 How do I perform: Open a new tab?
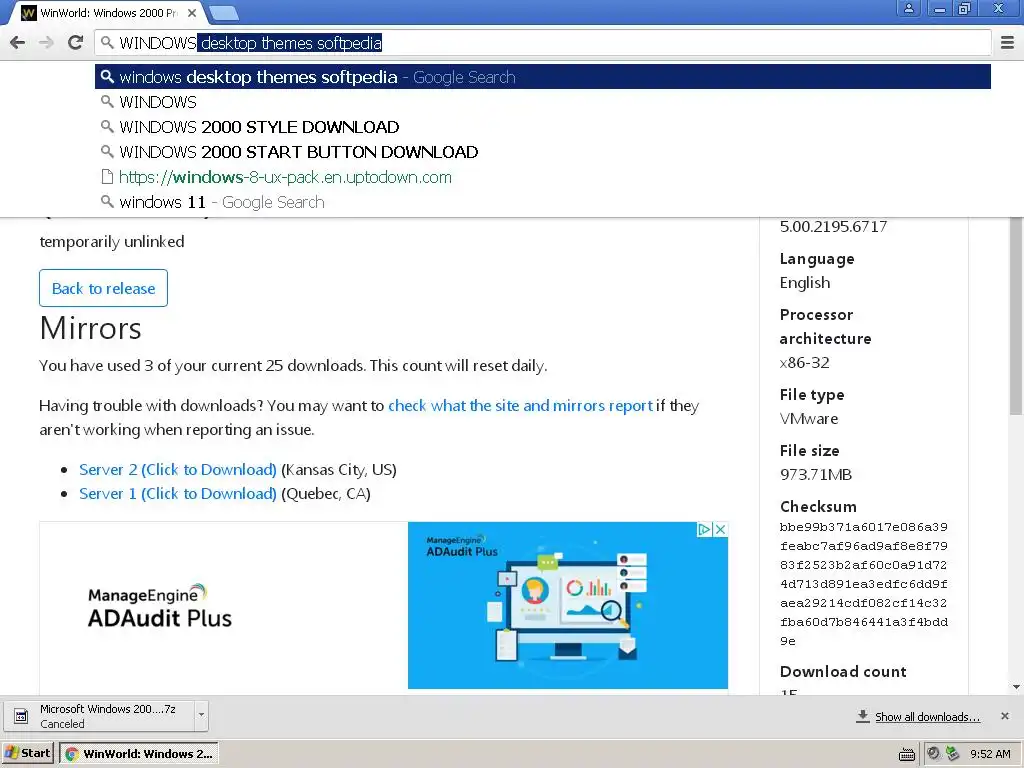[224, 12]
